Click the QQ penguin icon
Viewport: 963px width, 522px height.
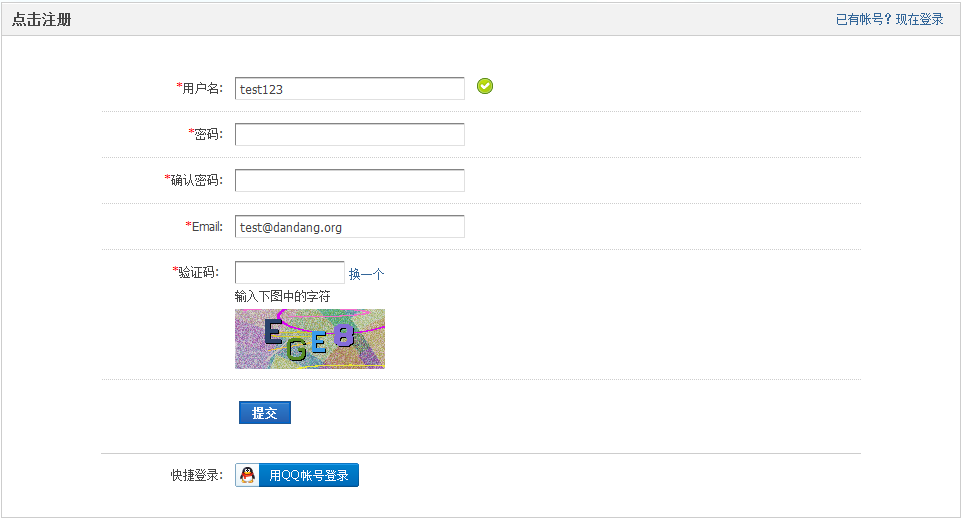[x=247, y=475]
